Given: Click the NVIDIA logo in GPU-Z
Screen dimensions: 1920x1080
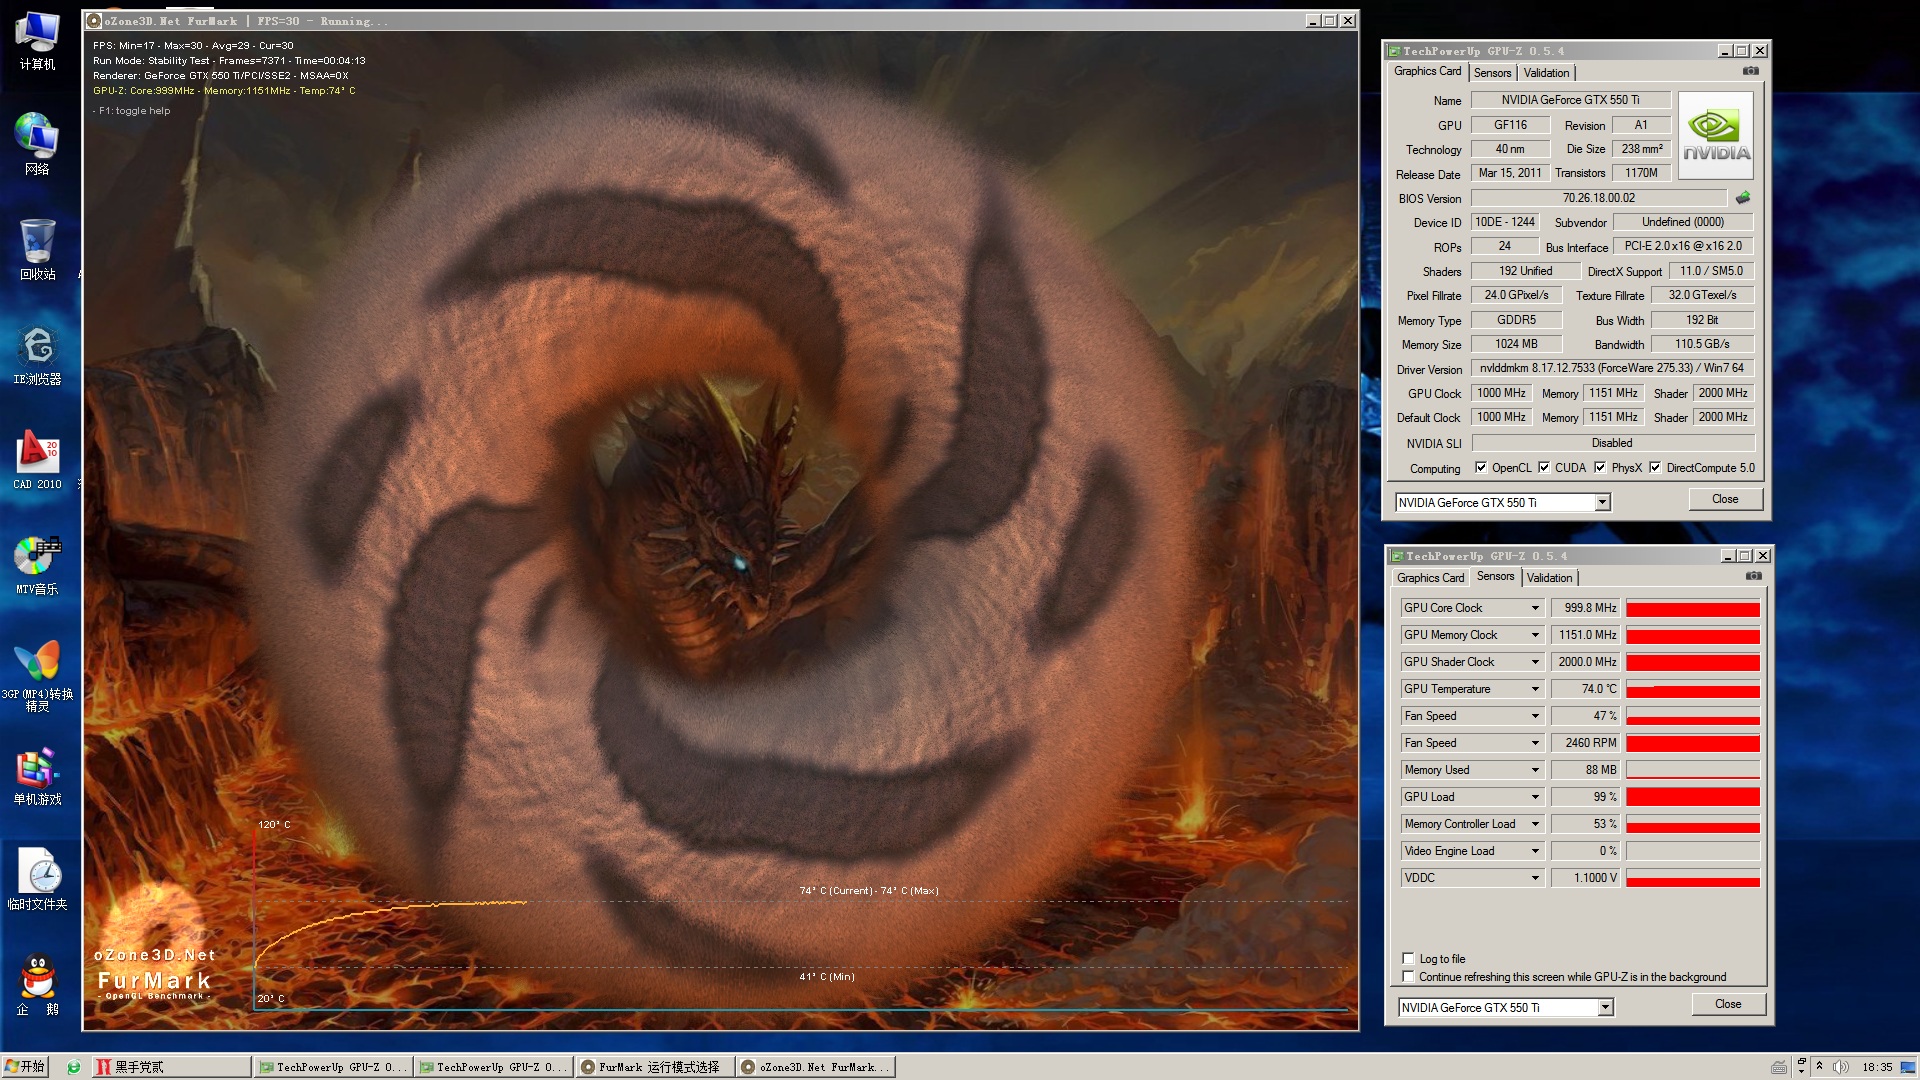Looking at the screenshot, I should coord(1716,135).
